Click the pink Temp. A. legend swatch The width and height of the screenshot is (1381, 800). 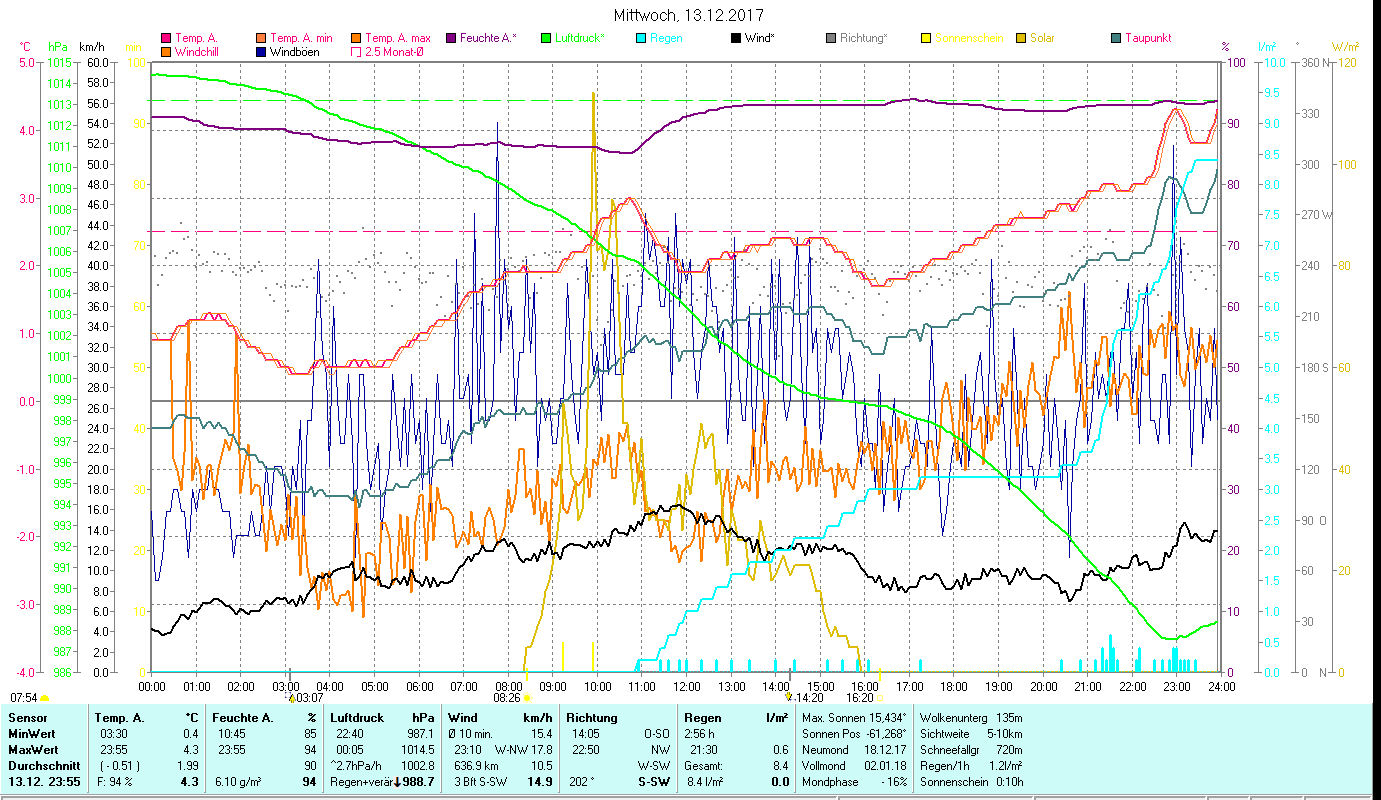pos(166,38)
